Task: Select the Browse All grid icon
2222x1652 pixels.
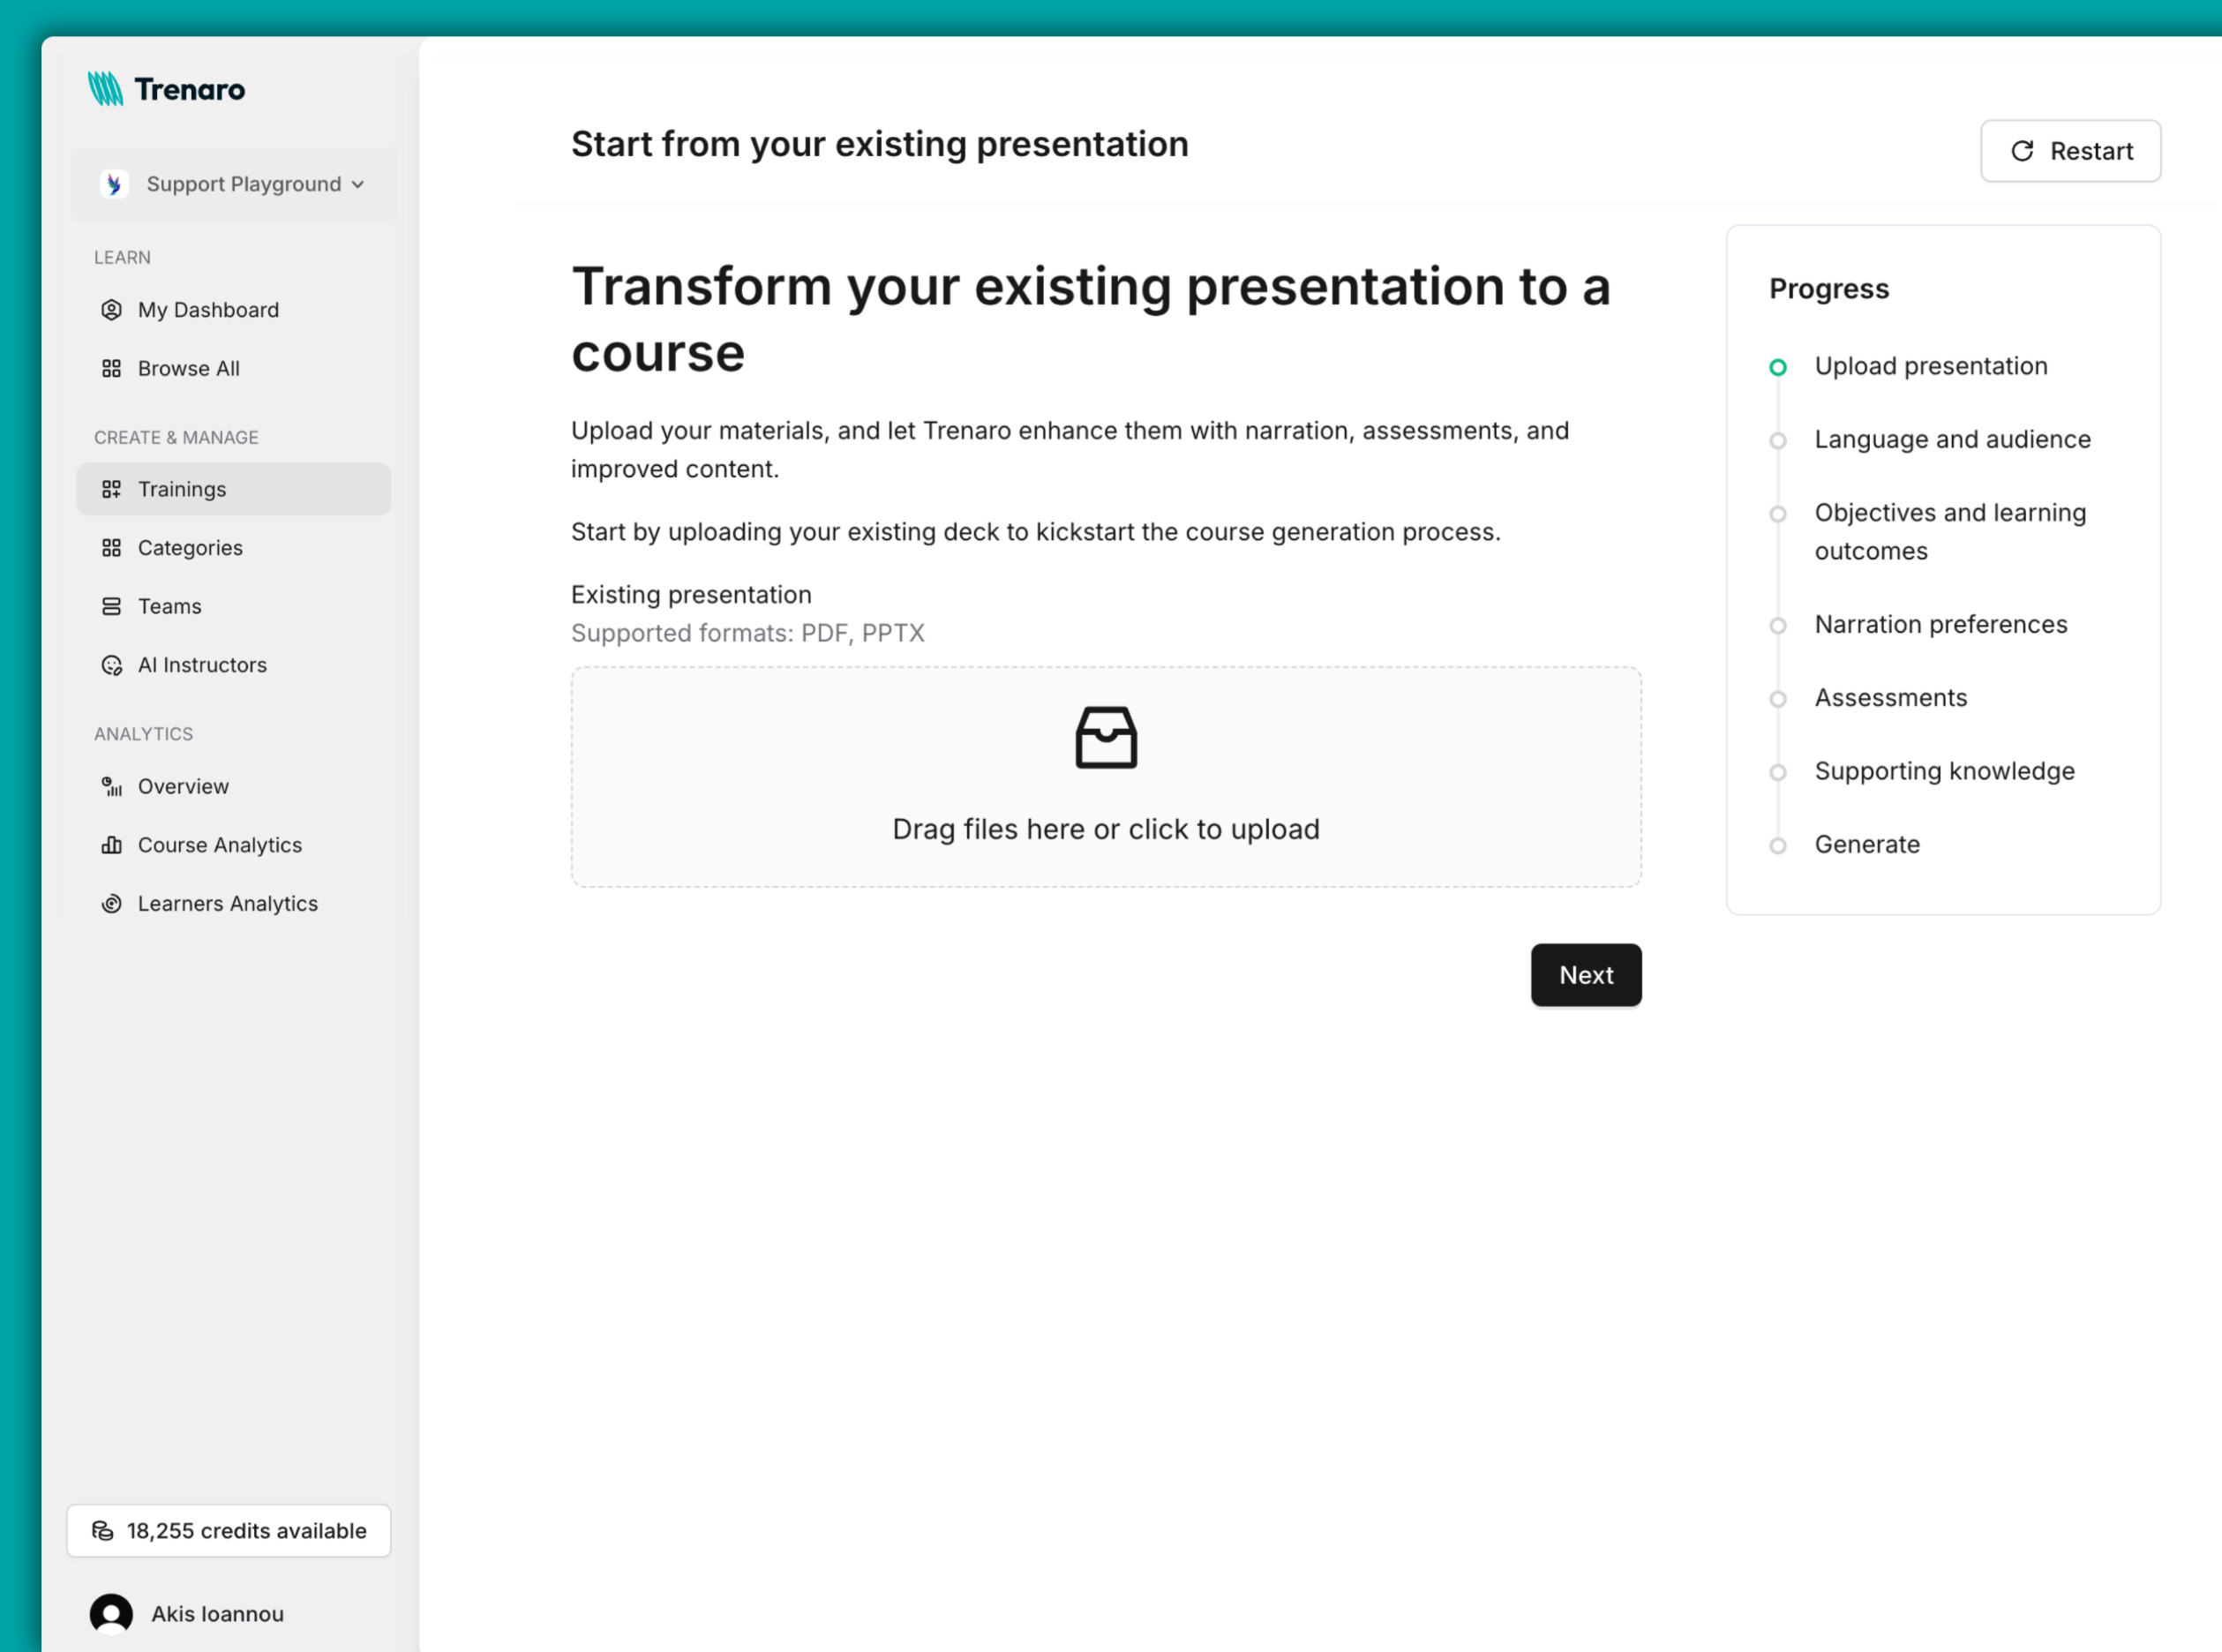Action: click(x=112, y=368)
